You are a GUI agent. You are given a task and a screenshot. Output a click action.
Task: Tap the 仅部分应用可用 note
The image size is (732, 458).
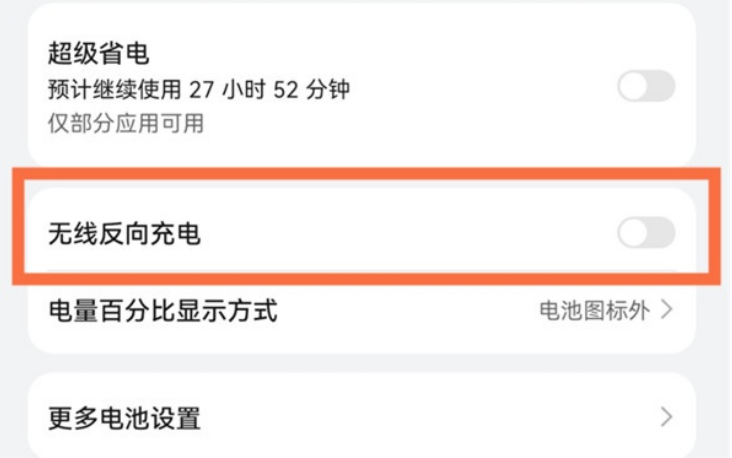click(126, 123)
